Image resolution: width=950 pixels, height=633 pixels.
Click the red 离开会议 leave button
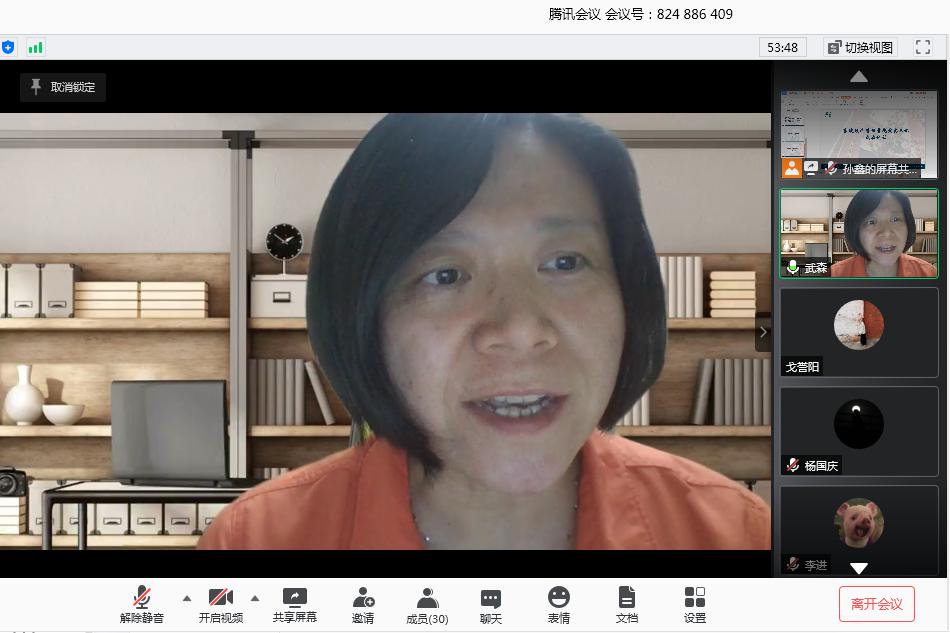(x=876, y=604)
